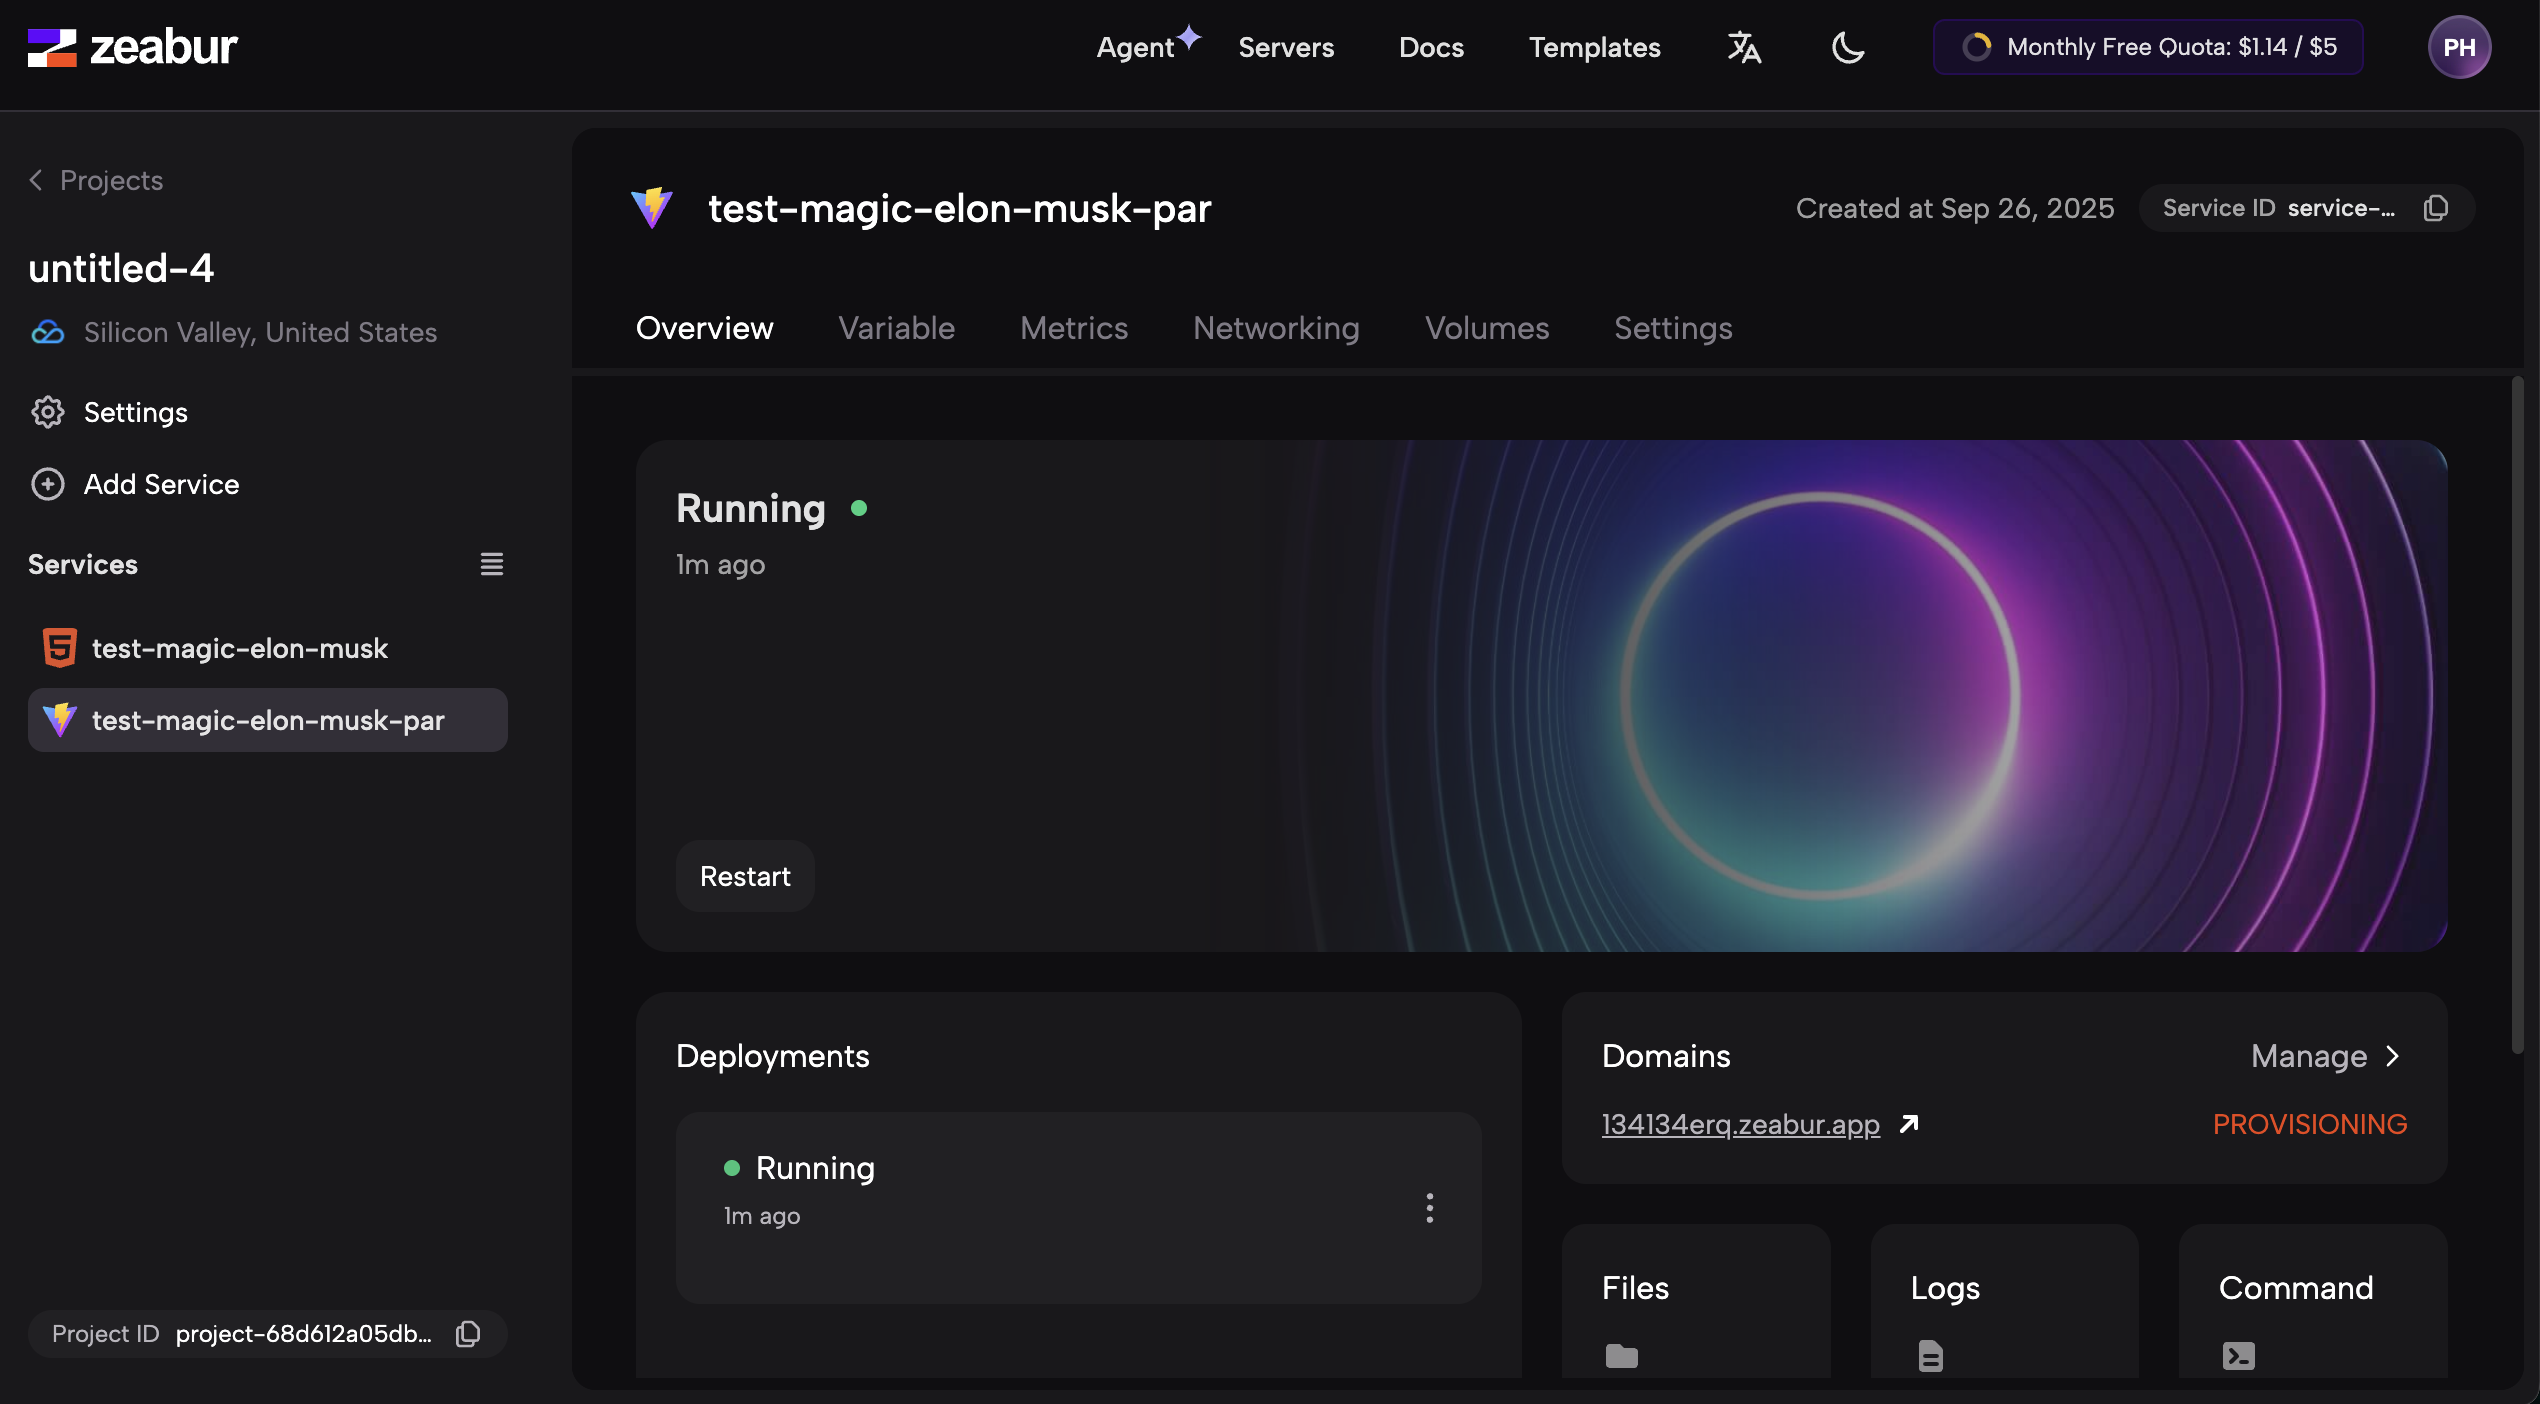
Task: Toggle dark mode moon icon
Action: (1847, 47)
